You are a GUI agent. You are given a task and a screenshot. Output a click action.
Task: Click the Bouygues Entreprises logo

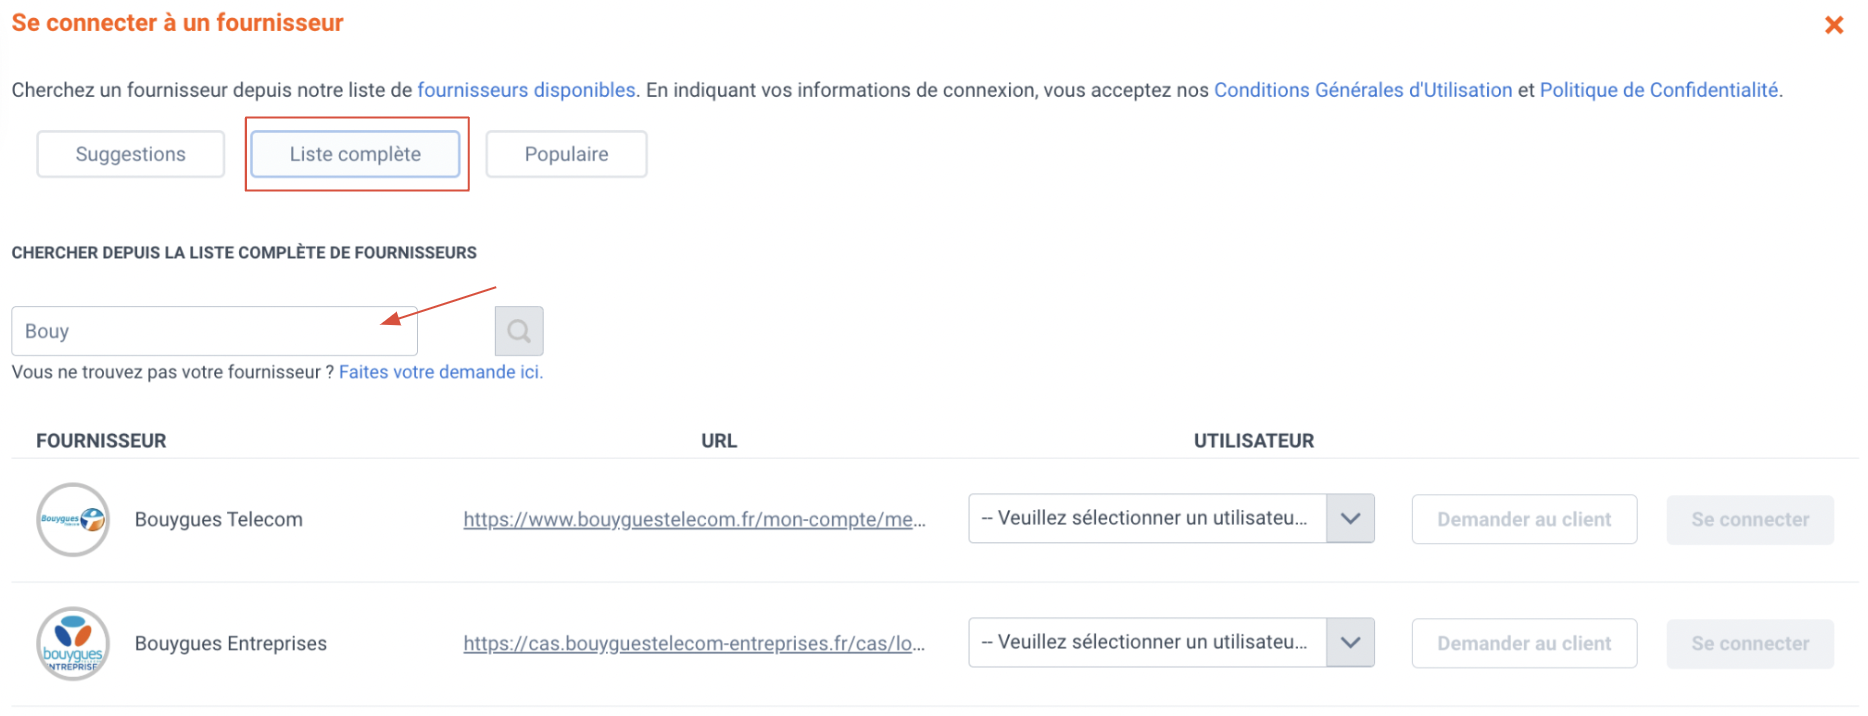click(x=73, y=643)
